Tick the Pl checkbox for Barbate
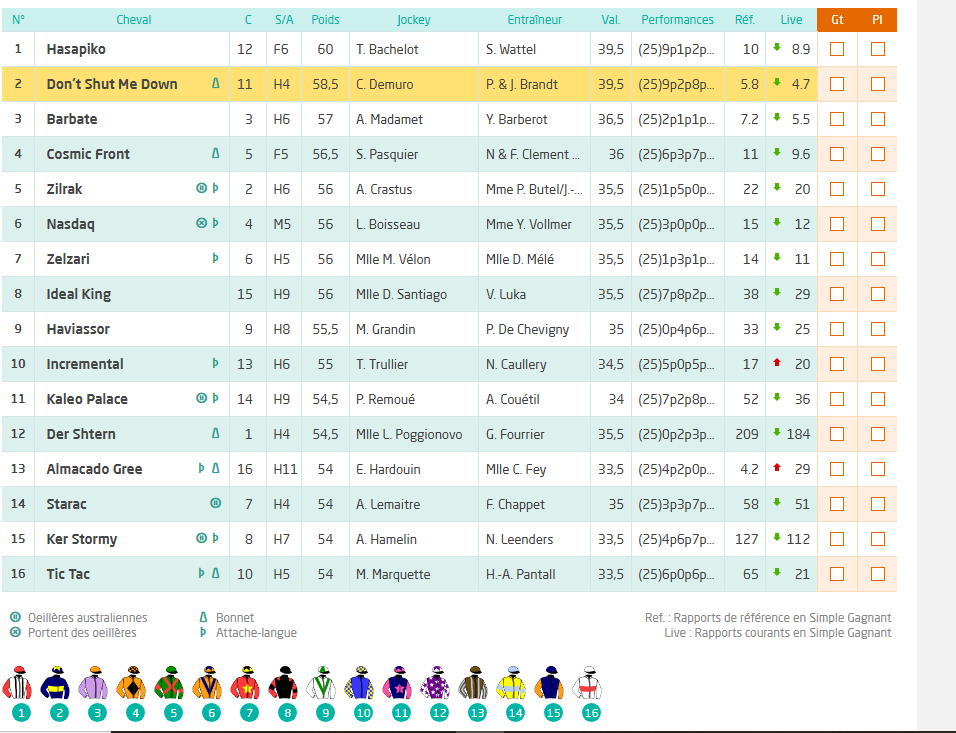The height and width of the screenshot is (733, 956). coord(877,119)
